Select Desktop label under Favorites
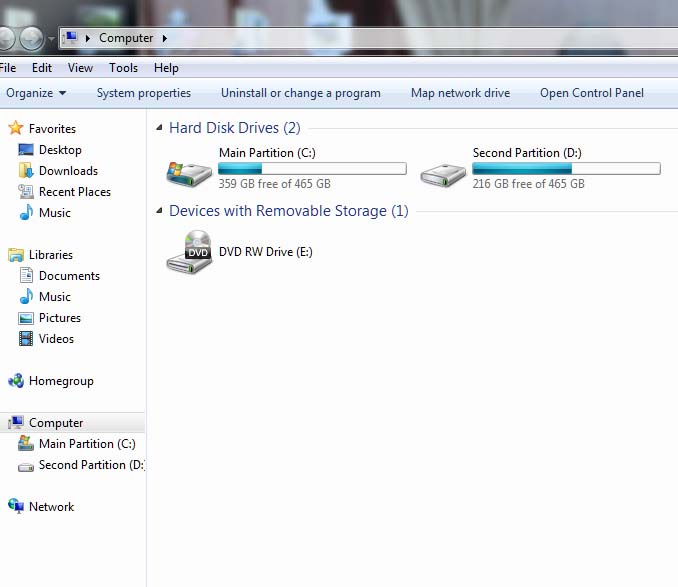This screenshot has height=587, width=678. tap(60, 150)
